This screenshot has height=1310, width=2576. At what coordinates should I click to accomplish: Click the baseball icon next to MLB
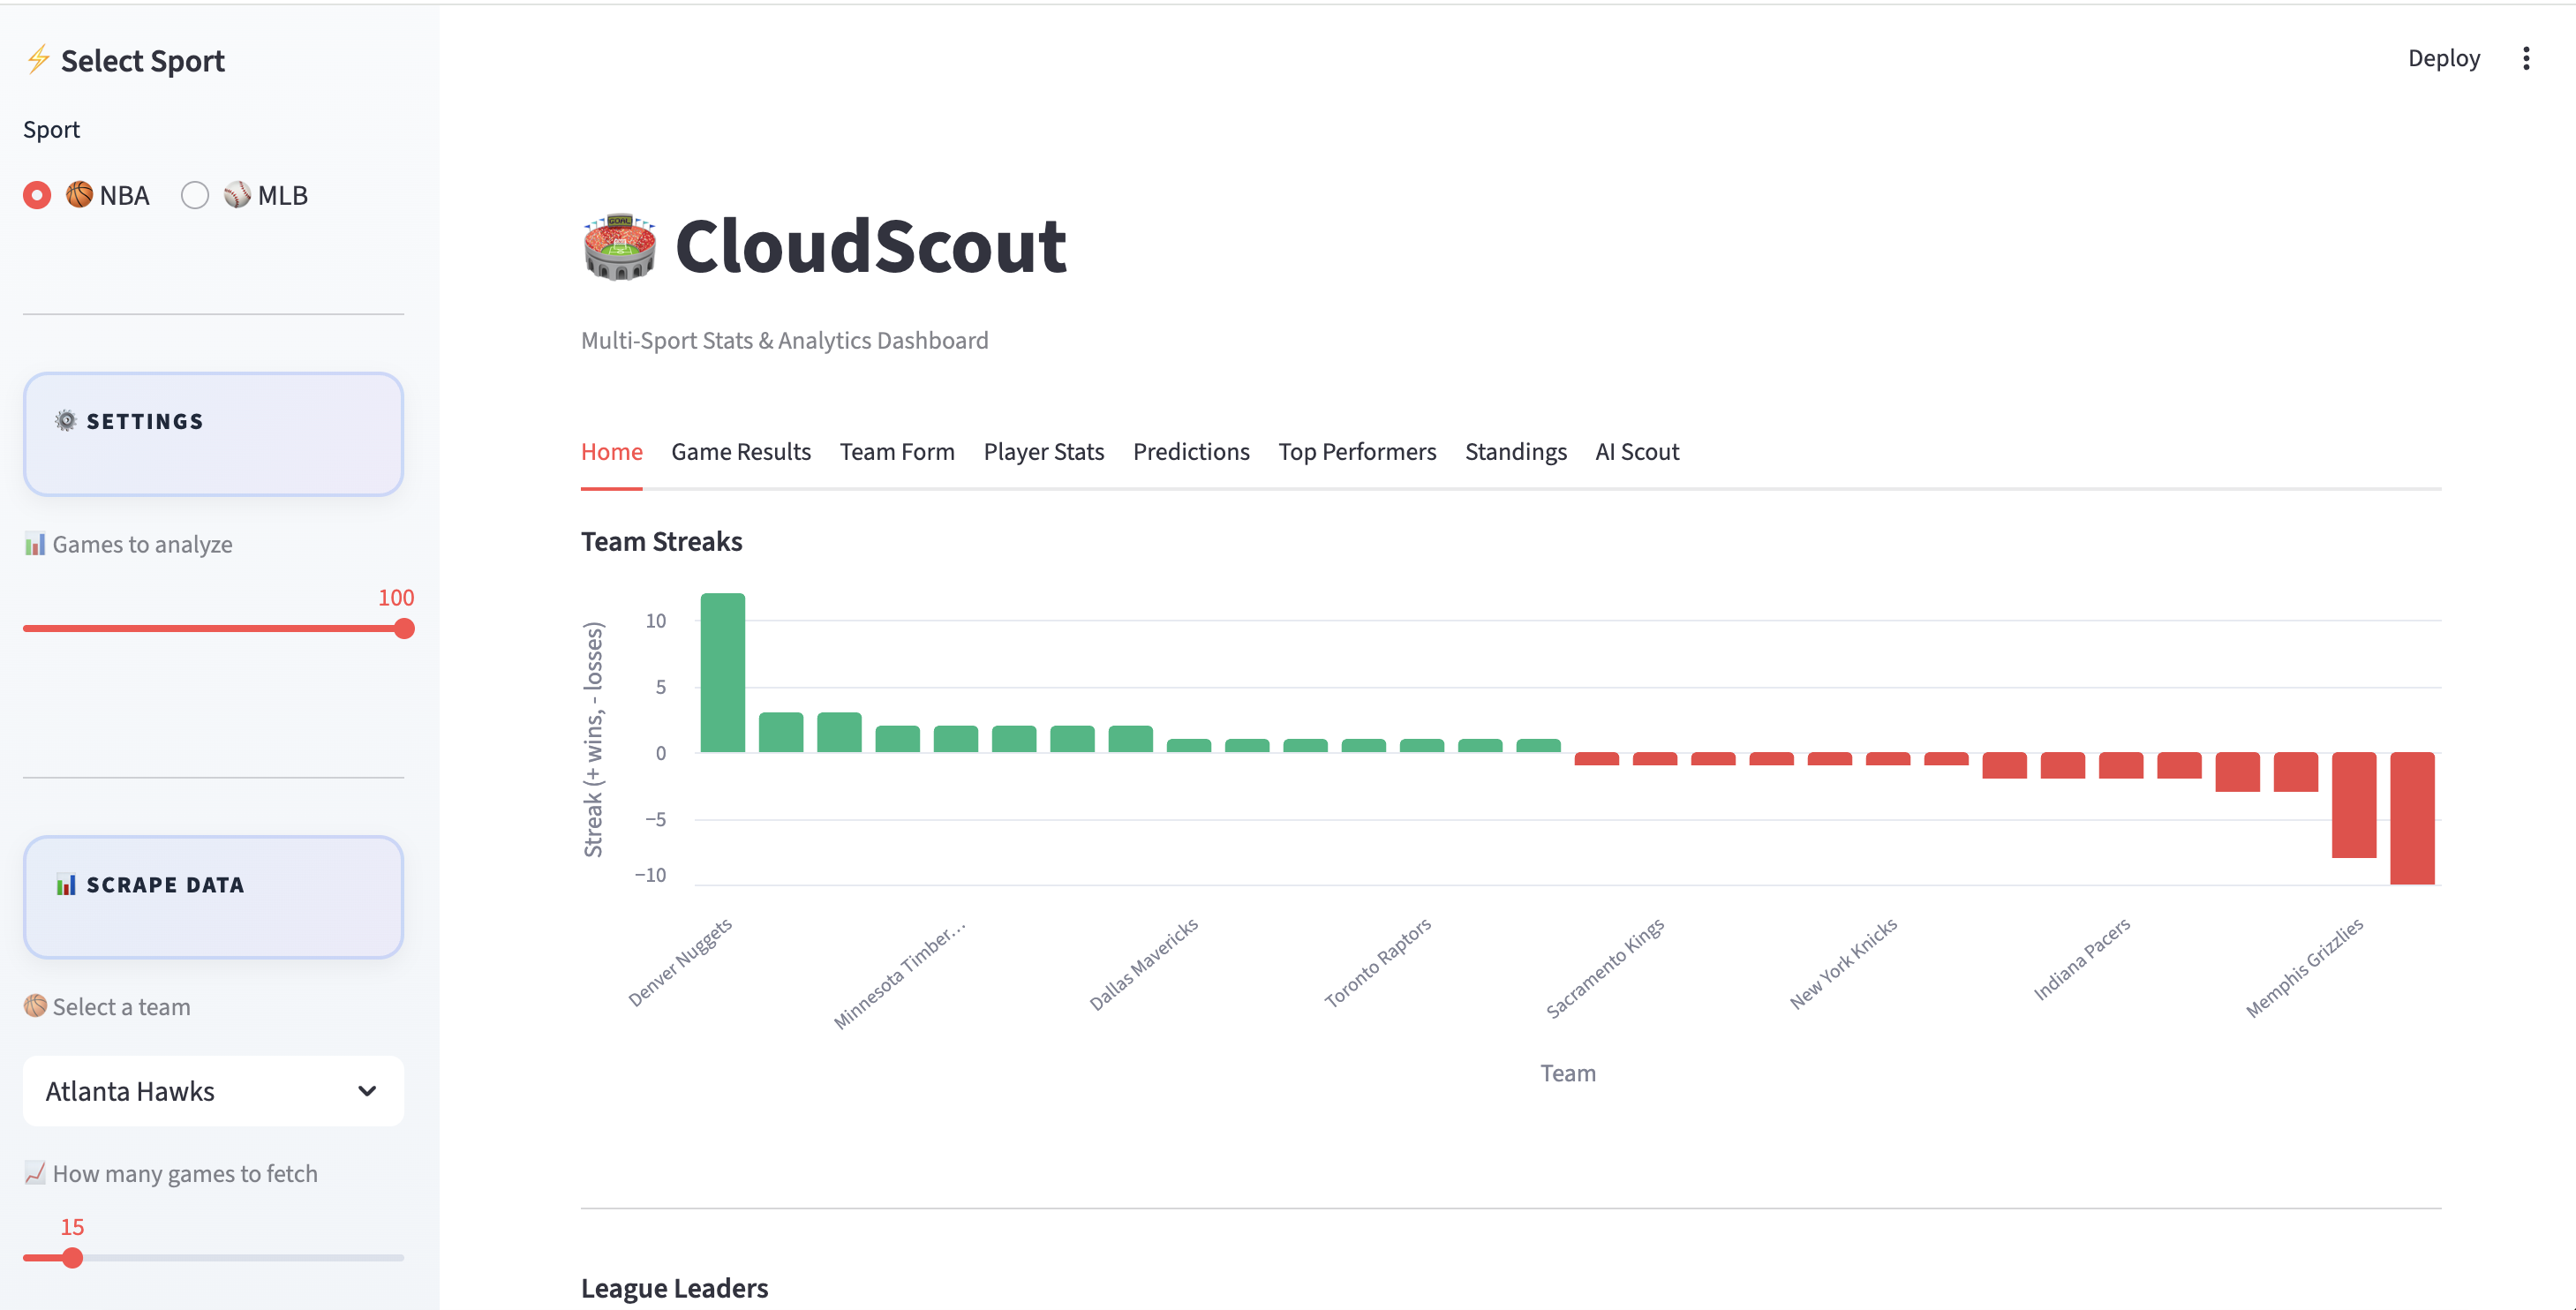point(238,194)
